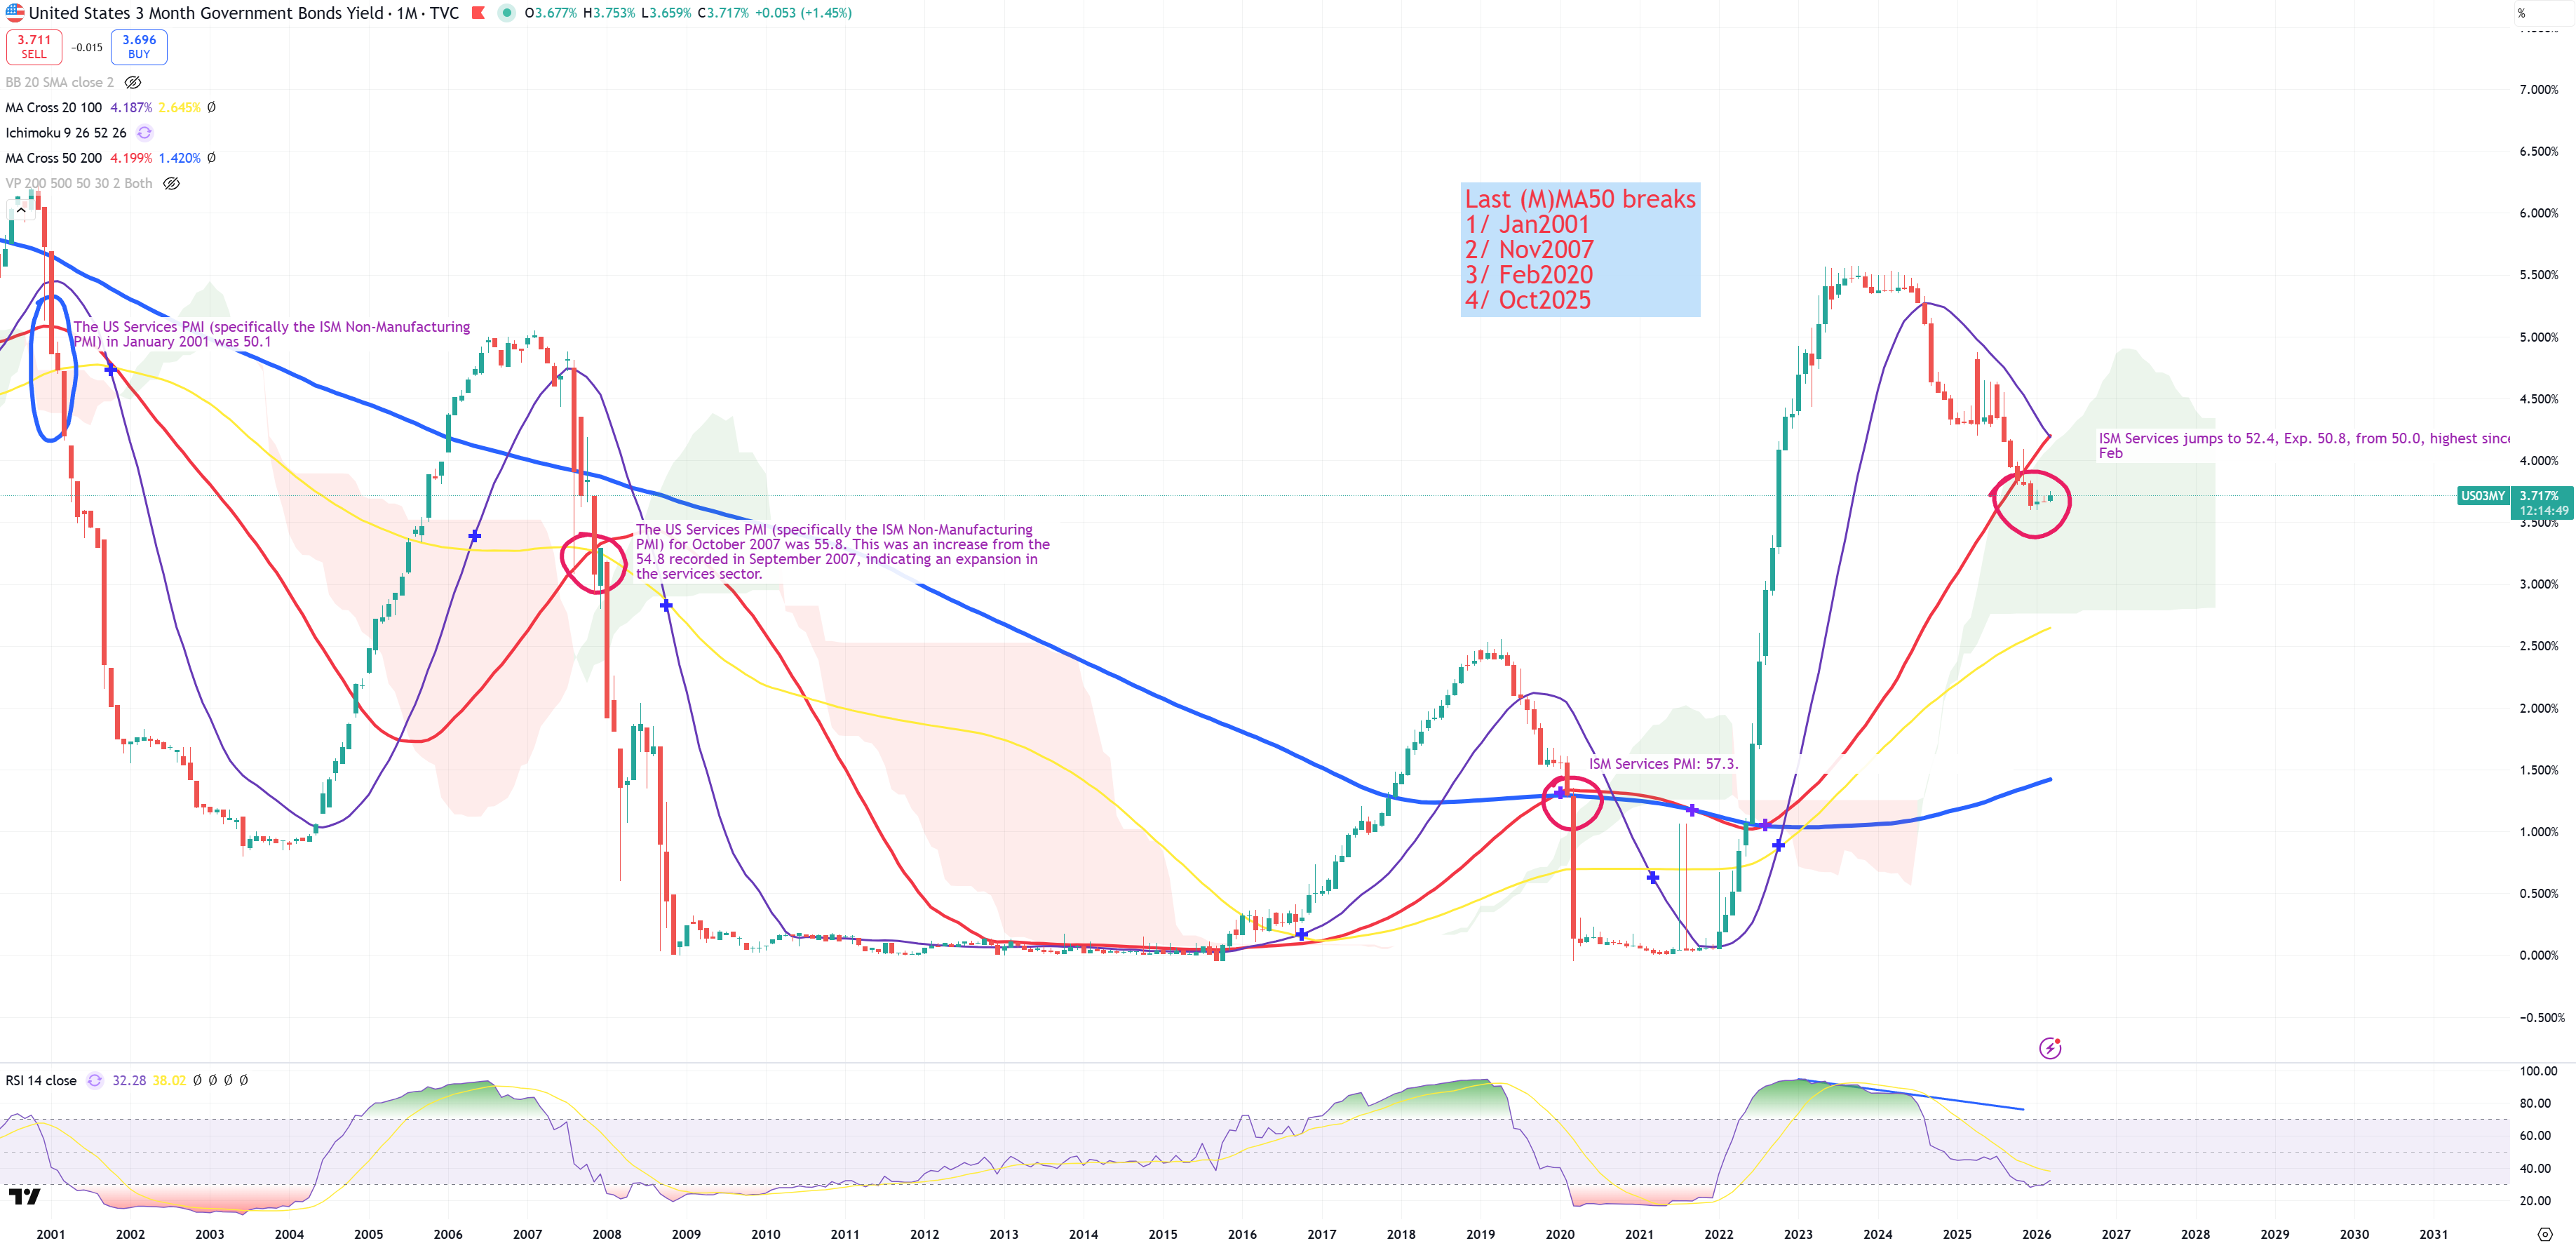Select the MA Cross 50 200 indicator label
The width and height of the screenshot is (2576, 1248).
click(x=54, y=158)
